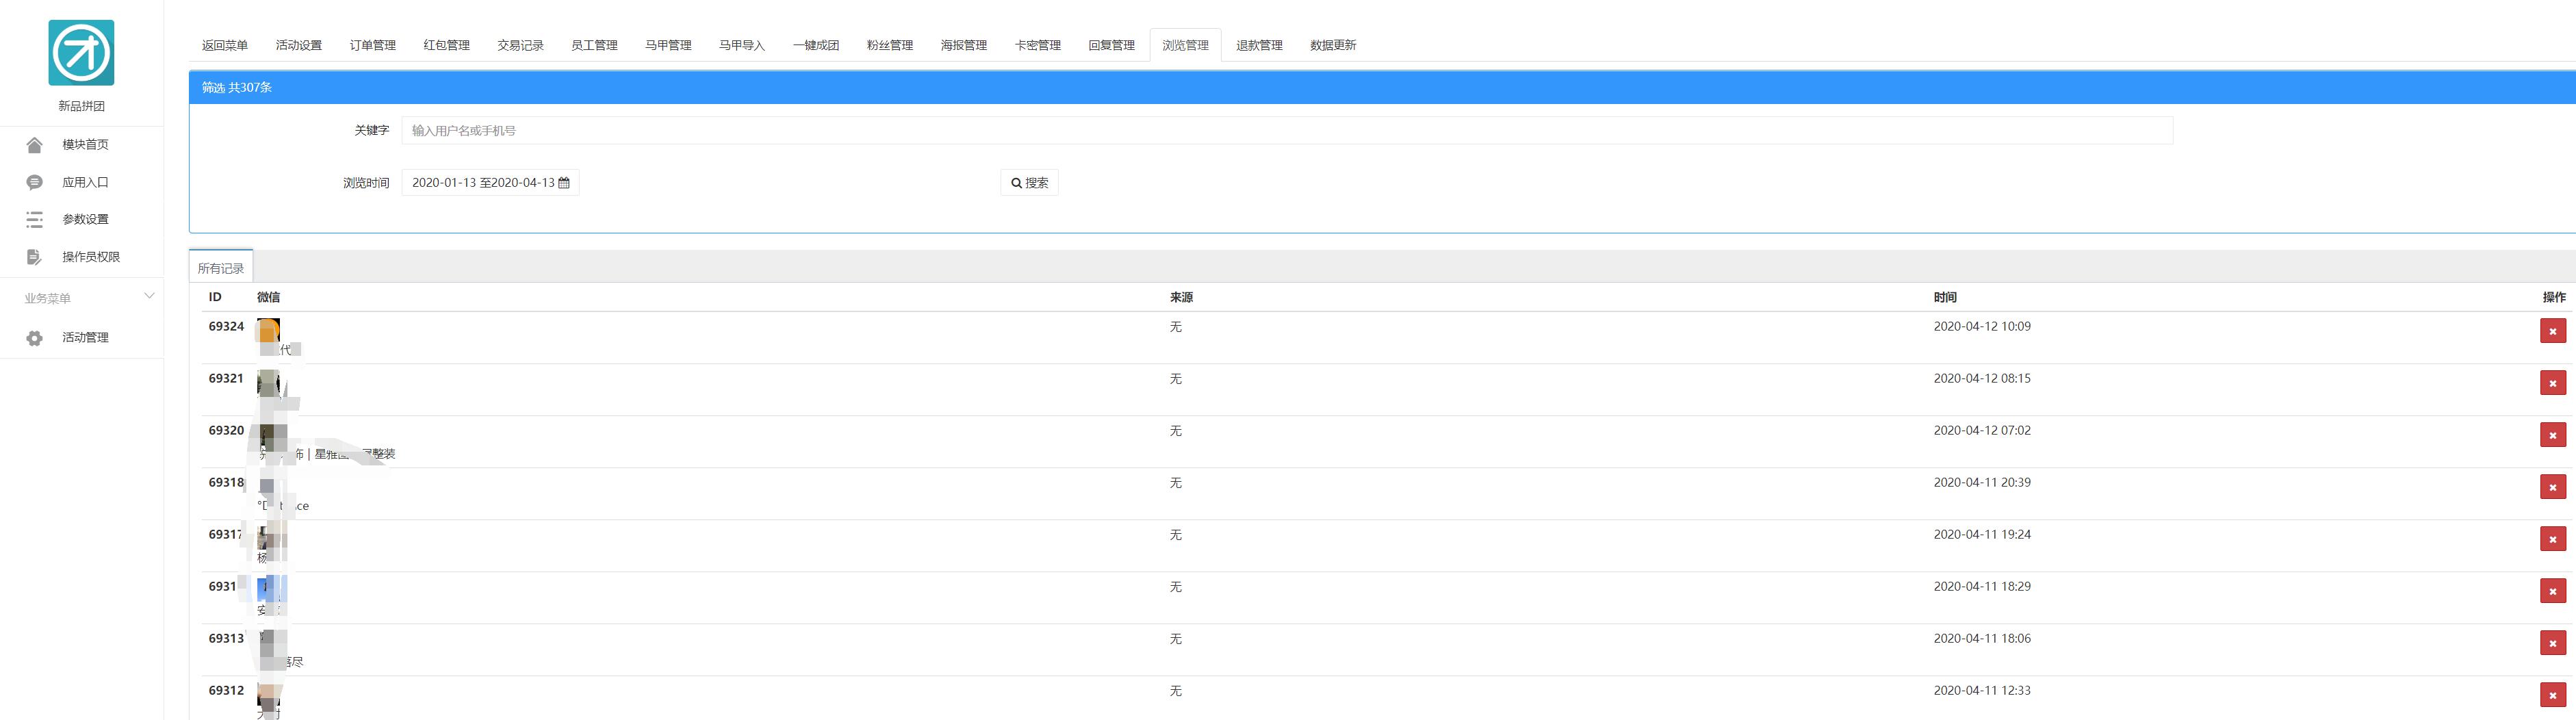Click the time 2020-04-12 07:02
2576x720 pixels.
click(x=1982, y=430)
